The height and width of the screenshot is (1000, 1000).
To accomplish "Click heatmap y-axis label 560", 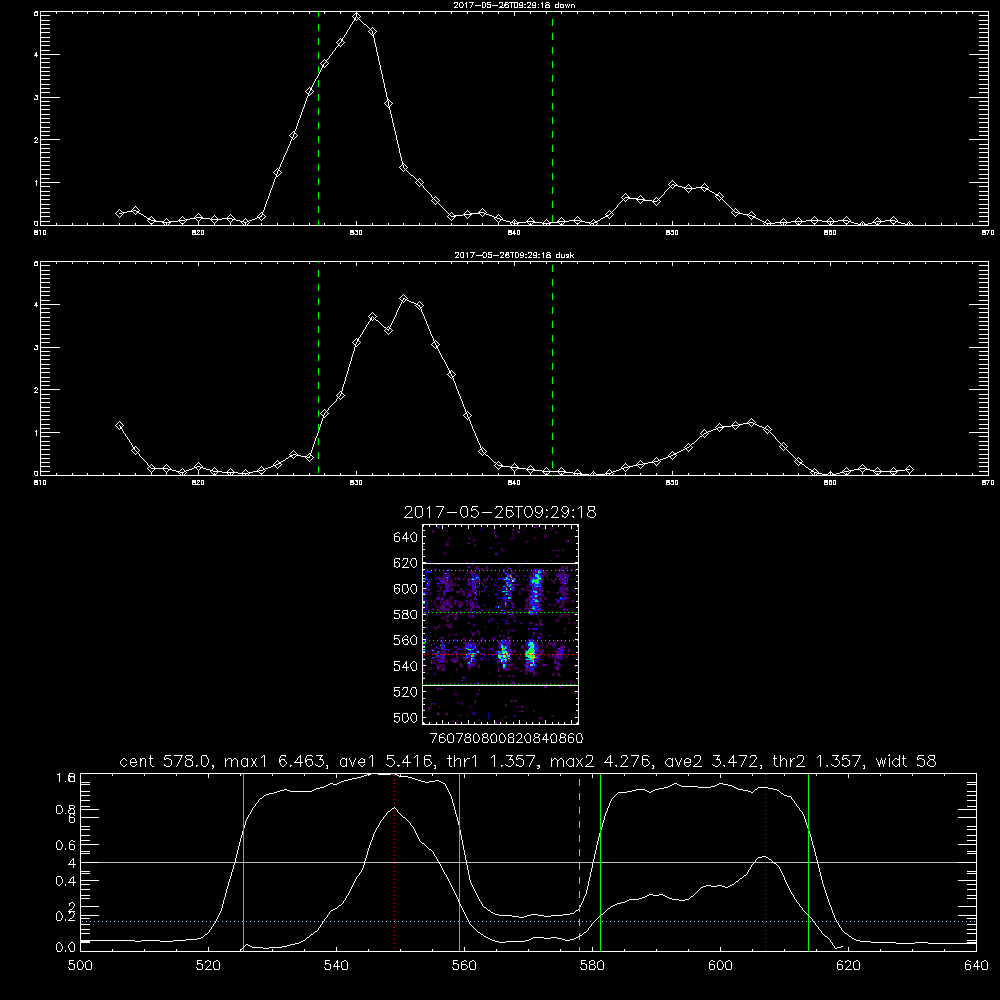I will click(x=406, y=641).
